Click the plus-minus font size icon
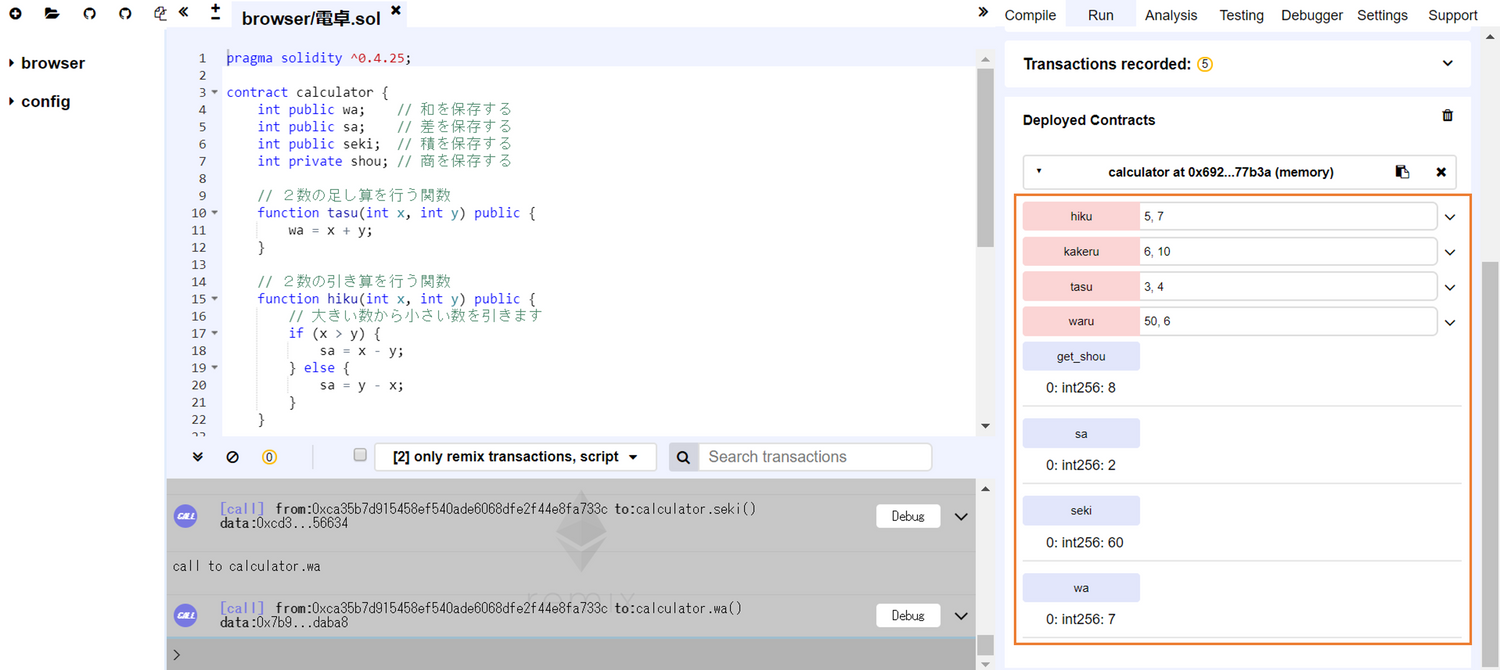Screen dimensions: 1500x670 coord(216,12)
